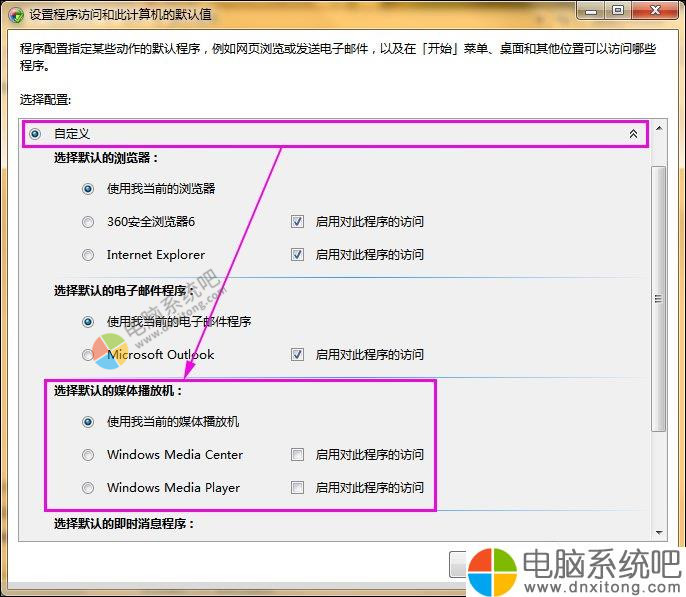Uncheck access checkbox for 360安全浏览器6
This screenshot has height=597, width=686.
[x=297, y=221]
